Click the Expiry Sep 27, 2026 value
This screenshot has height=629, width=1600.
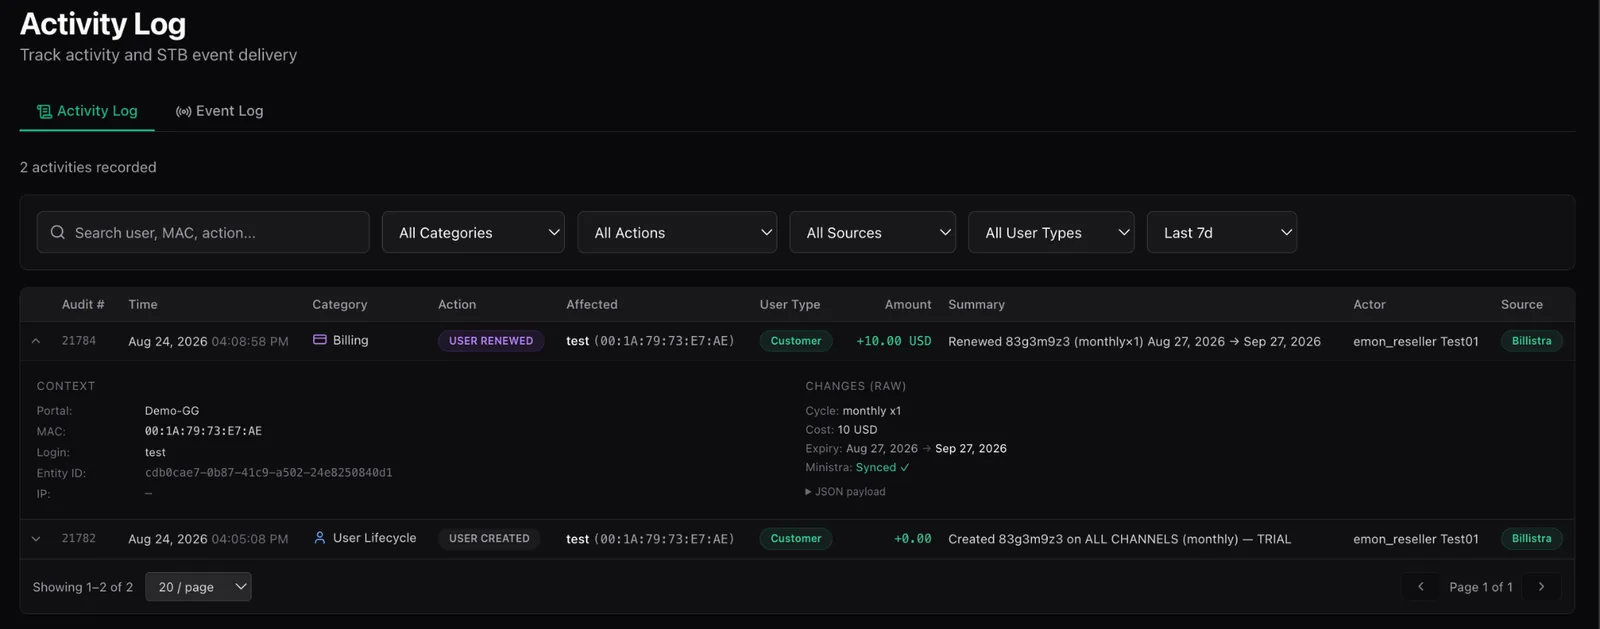click(971, 448)
